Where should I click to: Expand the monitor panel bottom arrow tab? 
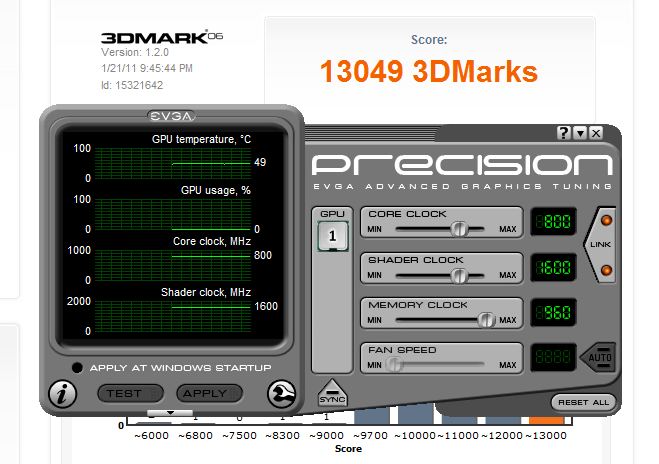click(x=170, y=413)
